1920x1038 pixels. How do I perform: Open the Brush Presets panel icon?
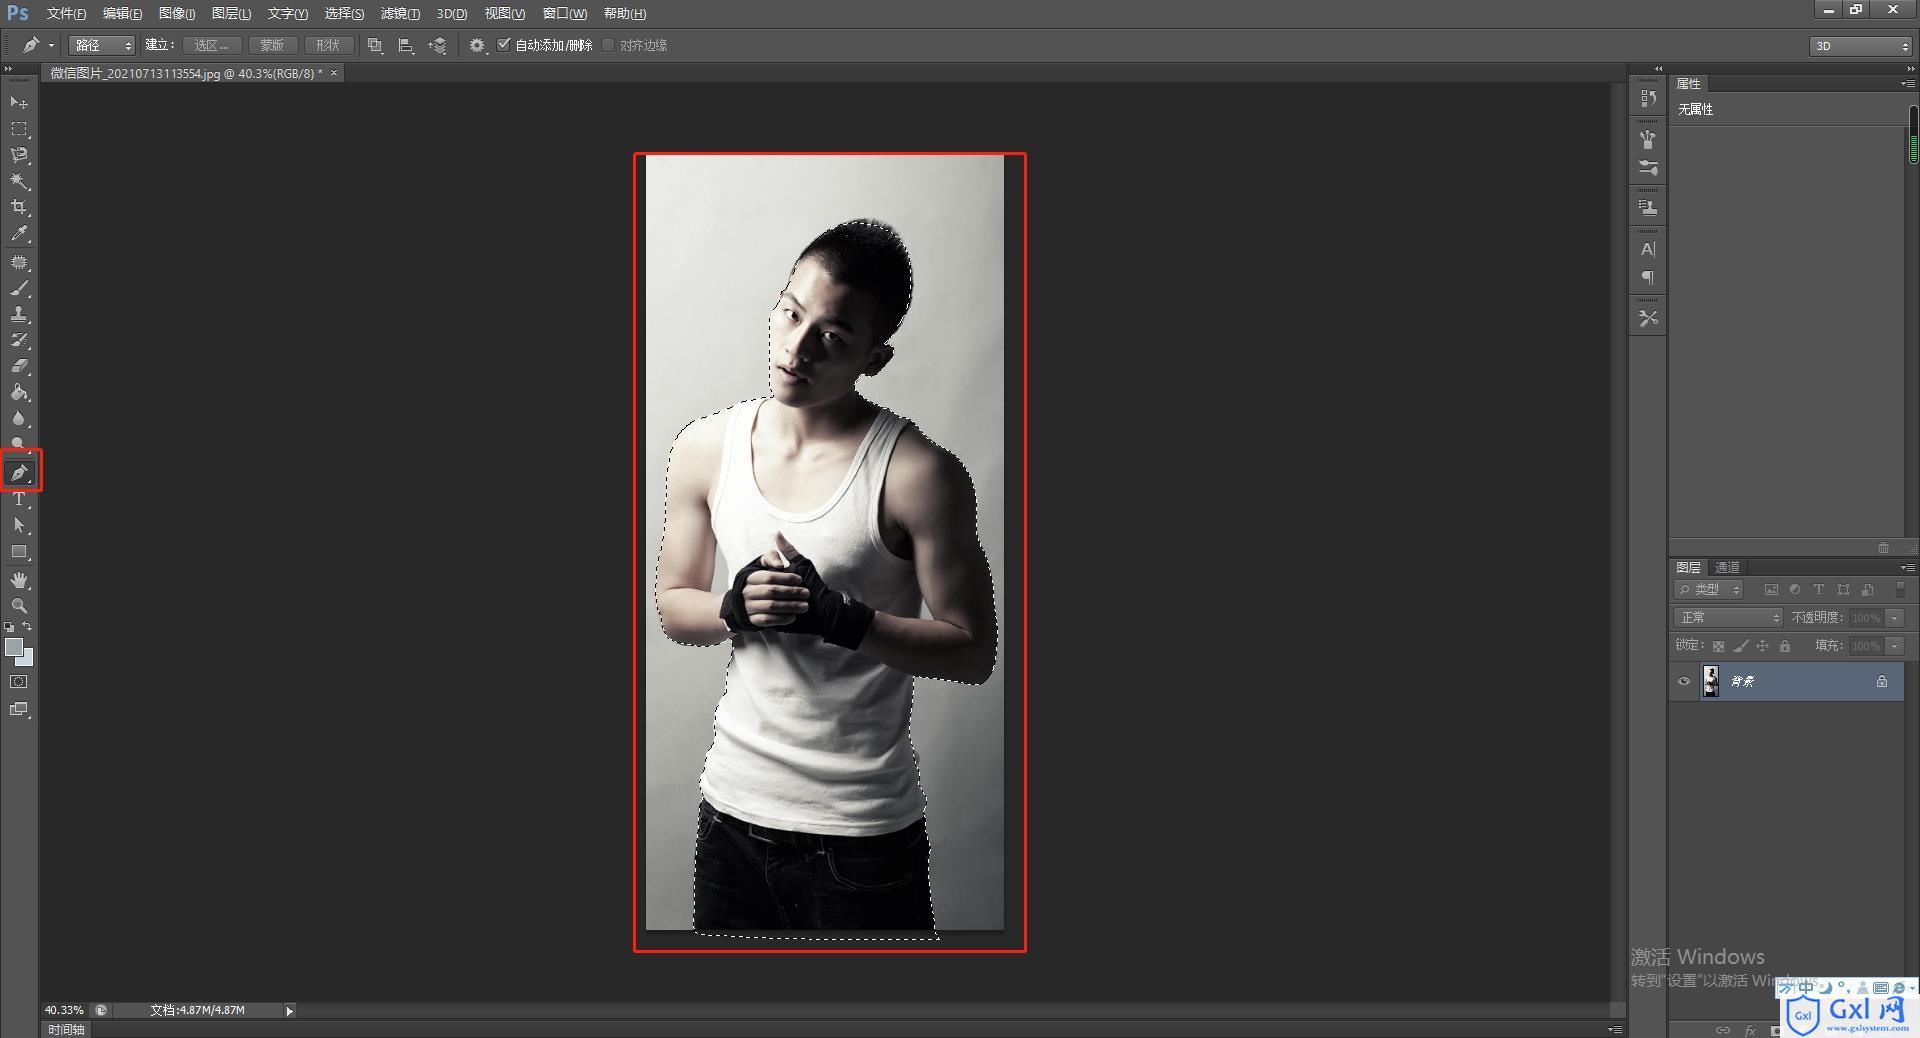1648,139
